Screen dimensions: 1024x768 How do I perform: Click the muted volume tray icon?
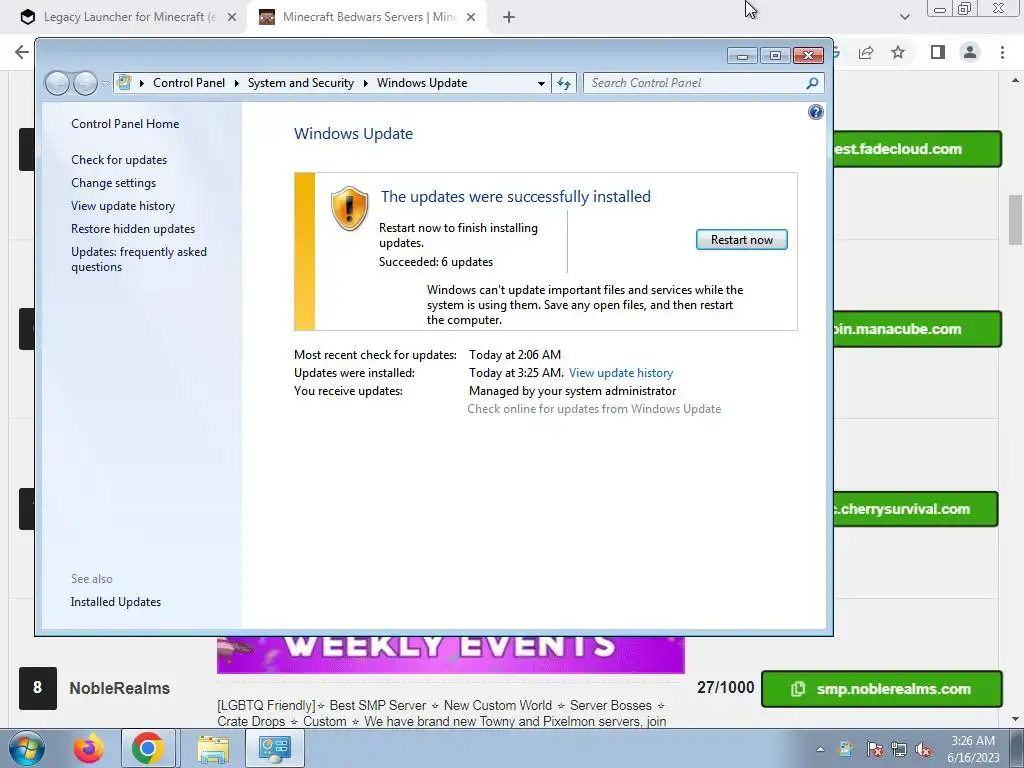[923, 749]
